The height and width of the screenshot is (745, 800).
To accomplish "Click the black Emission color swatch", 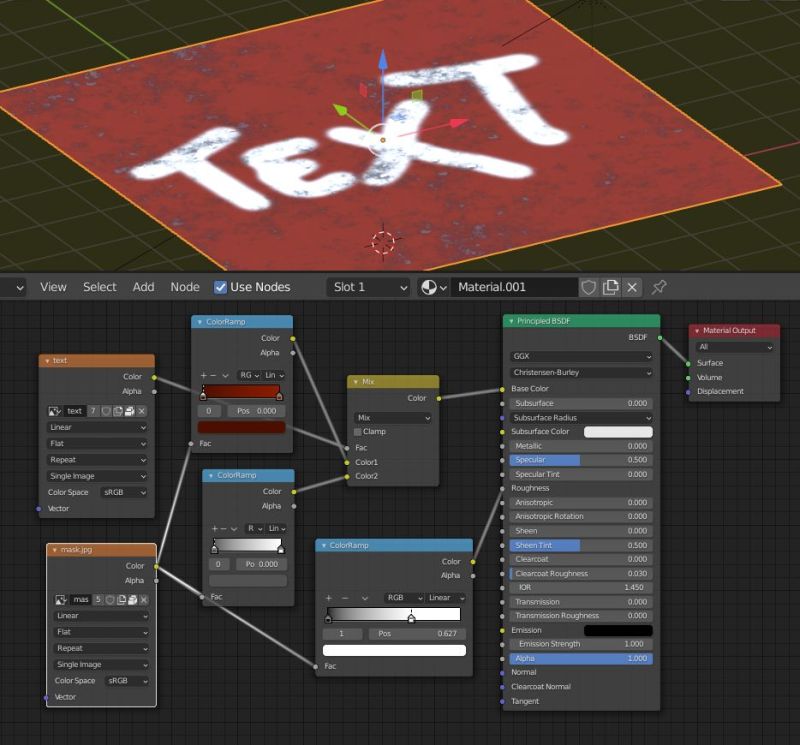I will pyautogui.click(x=618, y=630).
